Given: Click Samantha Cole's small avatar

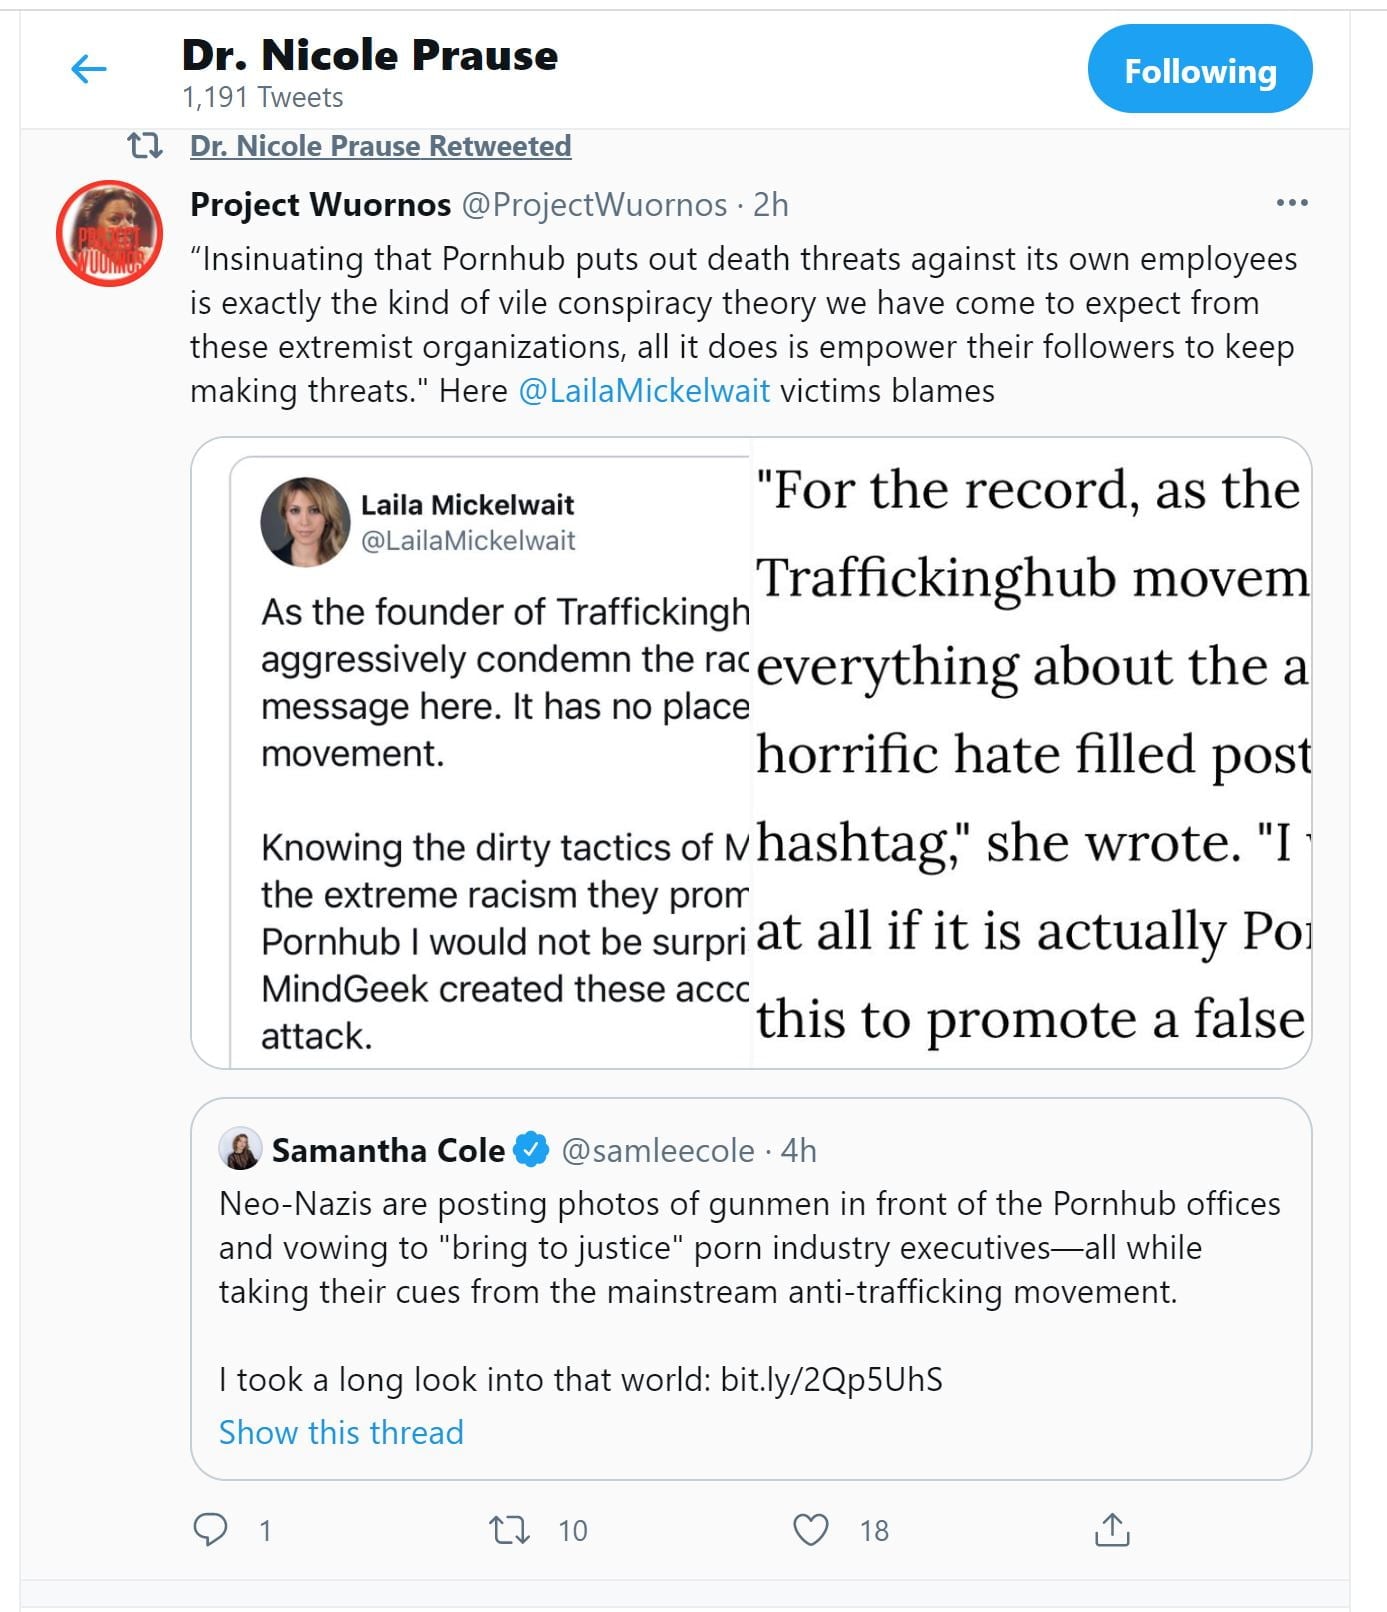Looking at the screenshot, I should coord(240,1149).
